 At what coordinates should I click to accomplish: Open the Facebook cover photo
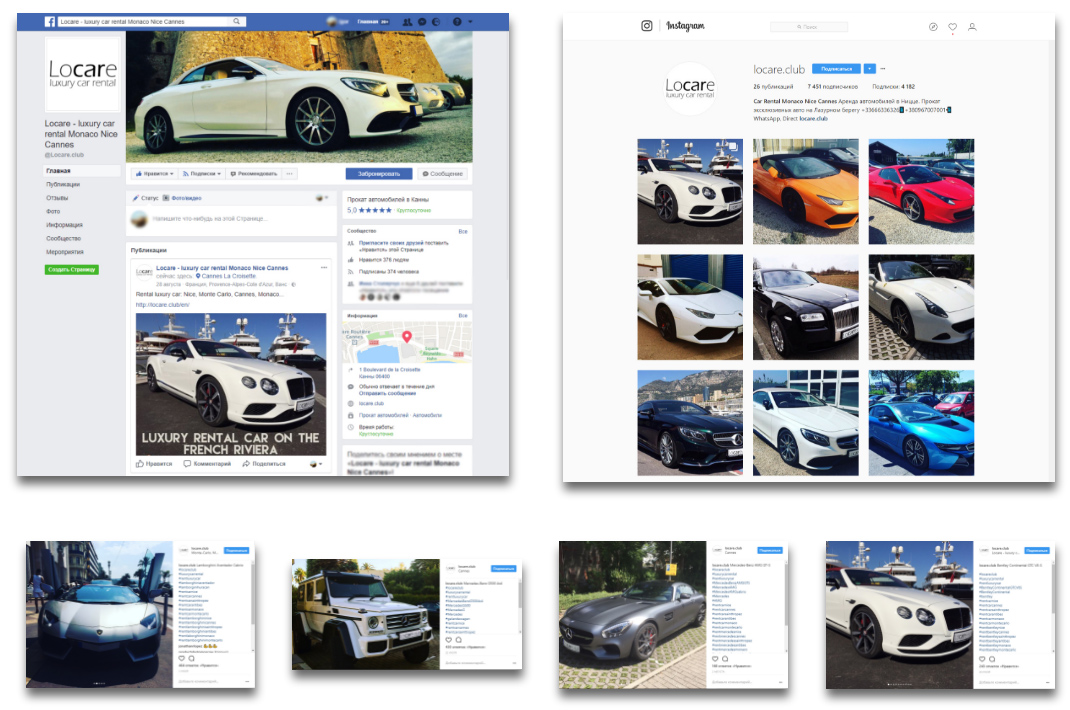click(x=299, y=96)
